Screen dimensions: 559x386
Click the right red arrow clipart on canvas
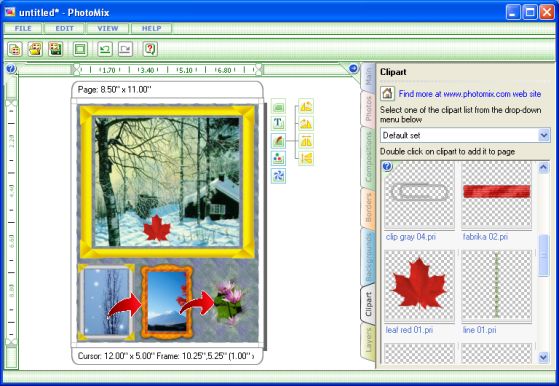point(197,303)
